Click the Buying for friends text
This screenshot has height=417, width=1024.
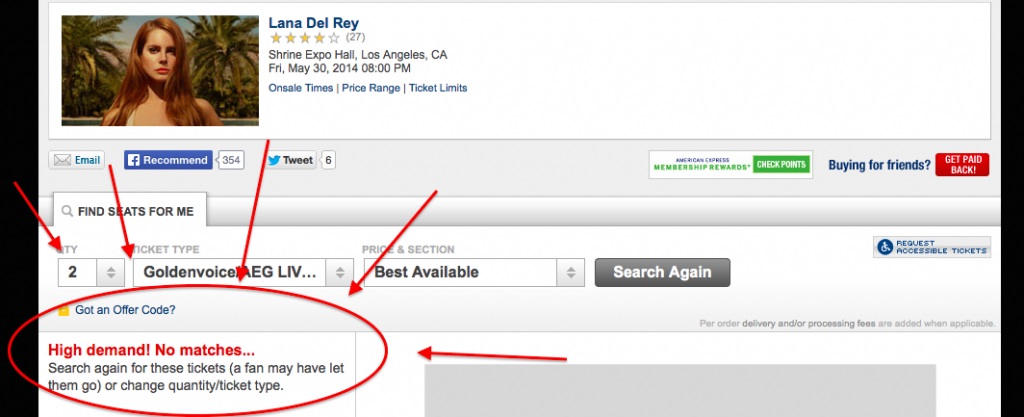pos(880,165)
